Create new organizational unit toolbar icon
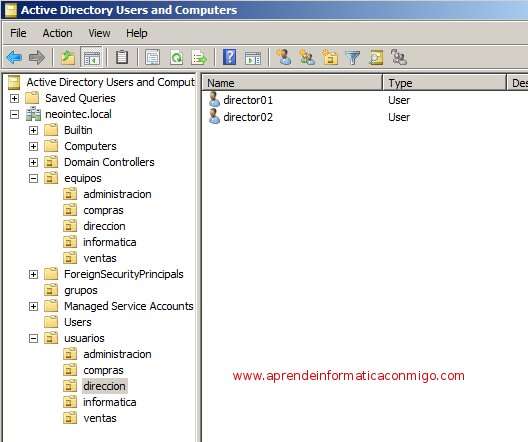528x442 pixels. pos(330,57)
